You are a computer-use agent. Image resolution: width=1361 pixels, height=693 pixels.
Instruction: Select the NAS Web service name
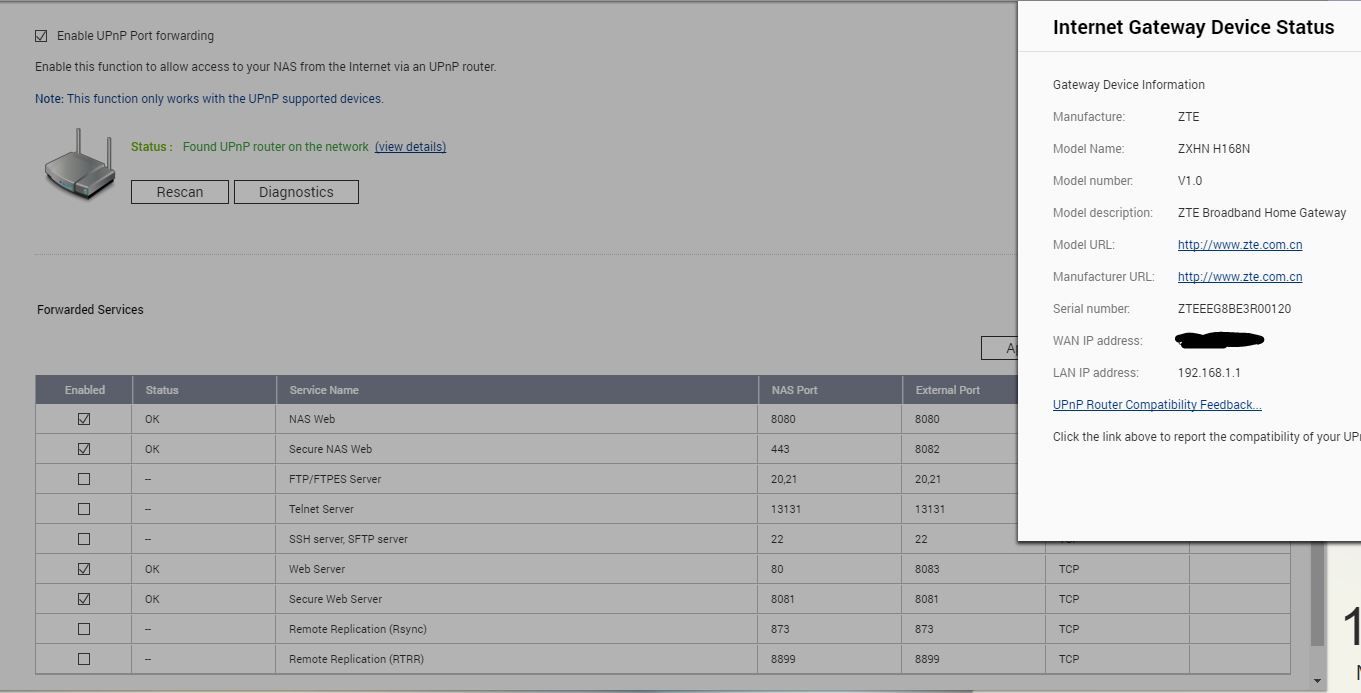pos(312,419)
